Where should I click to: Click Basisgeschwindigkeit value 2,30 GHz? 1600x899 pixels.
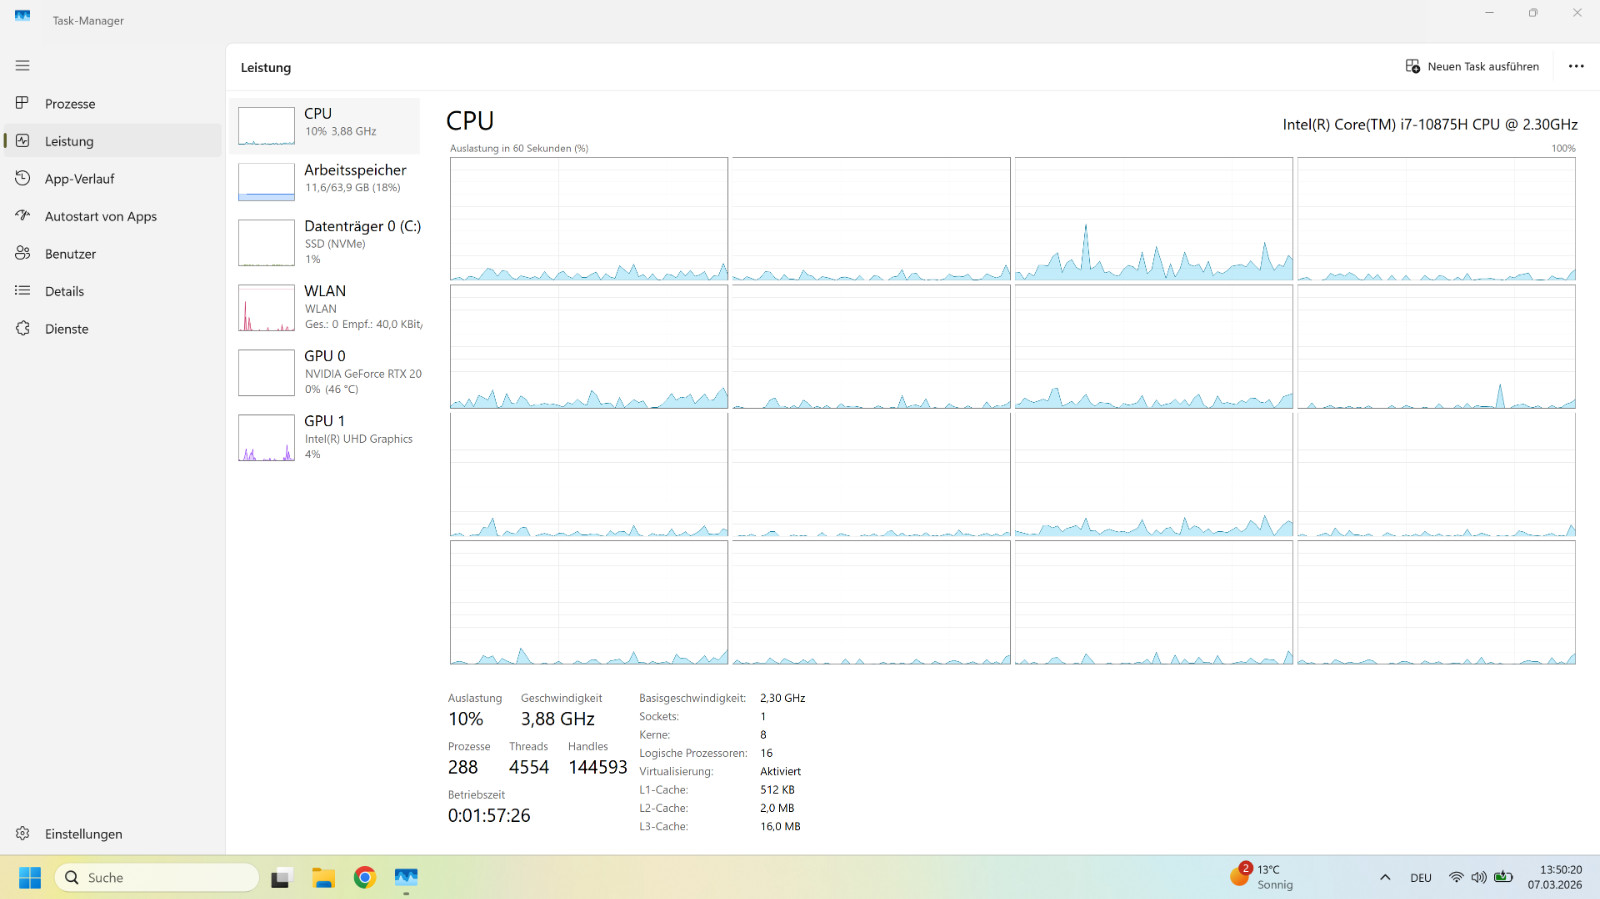pos(783,698)
